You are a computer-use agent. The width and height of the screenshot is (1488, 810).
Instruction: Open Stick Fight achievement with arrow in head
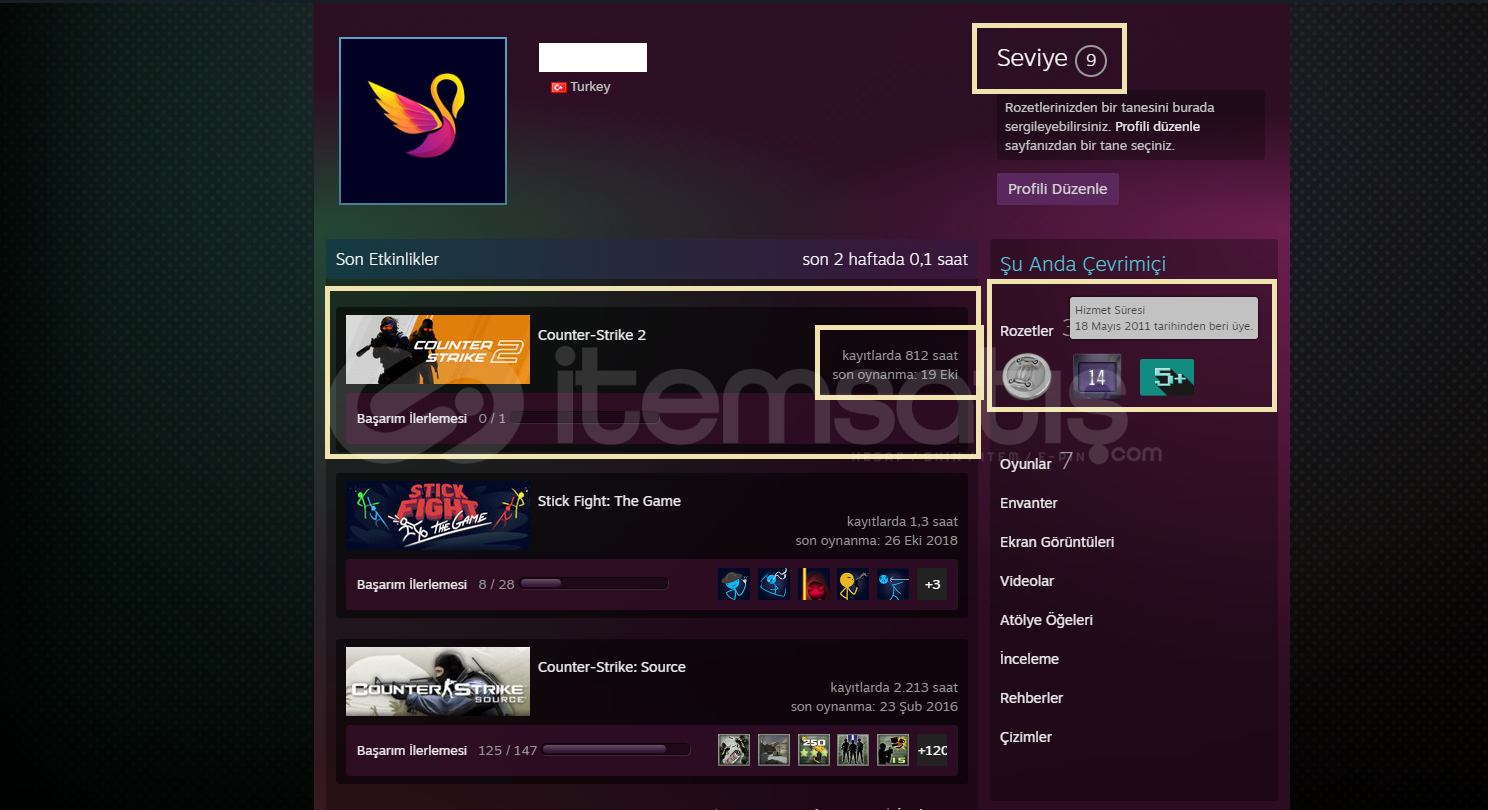coord(893,584)
